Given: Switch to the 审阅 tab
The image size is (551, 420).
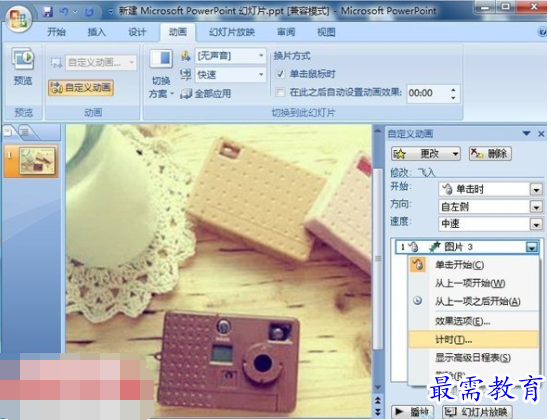Looking at the screenshot, I should click(286, 32).
